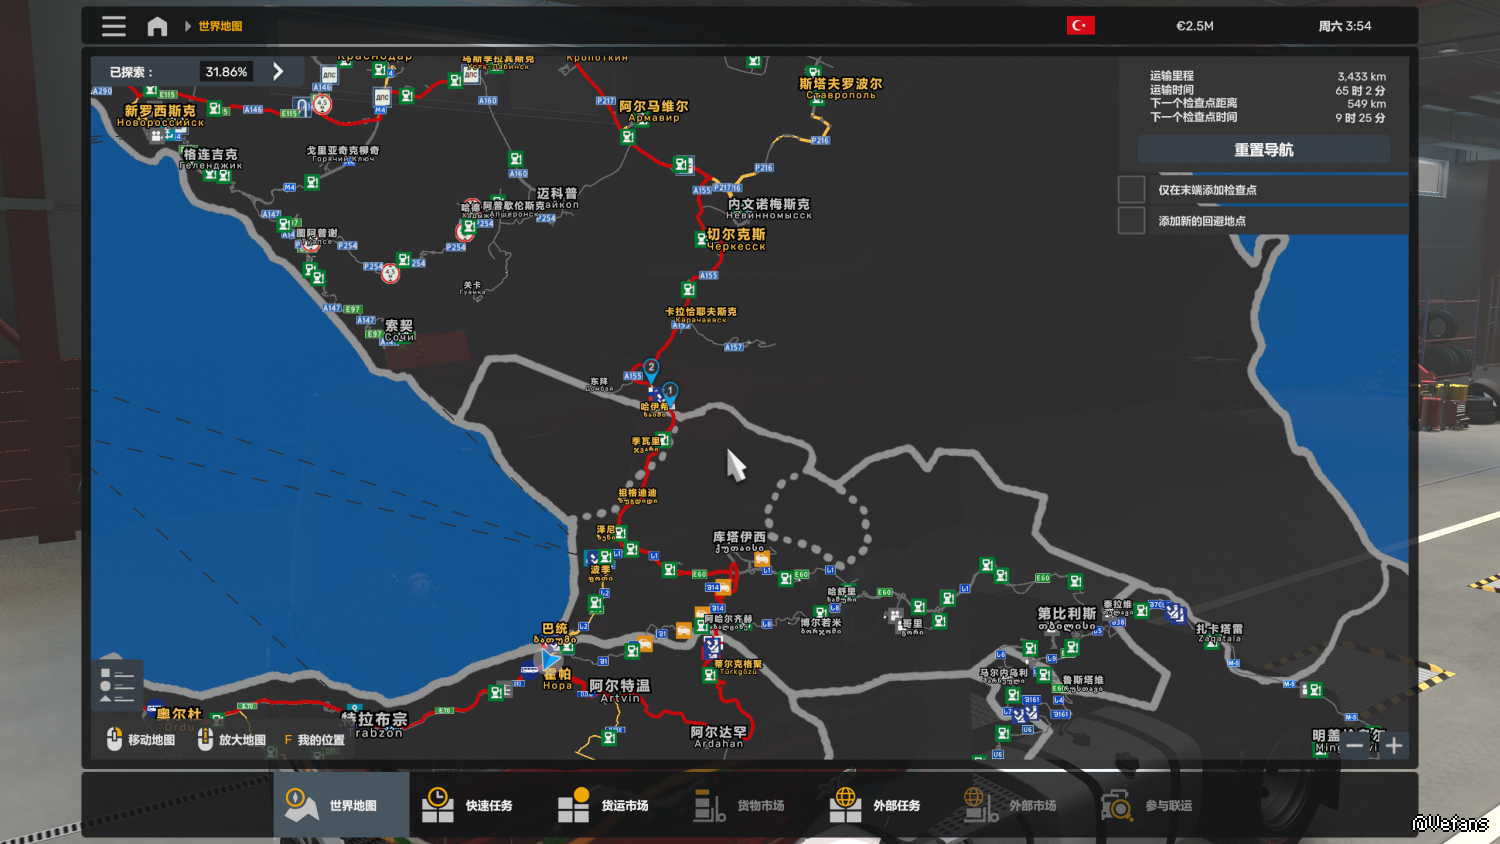Click the gas station icon beside 季瓦里
Screen dimensions: 1500x844
[x=664, y=441]
